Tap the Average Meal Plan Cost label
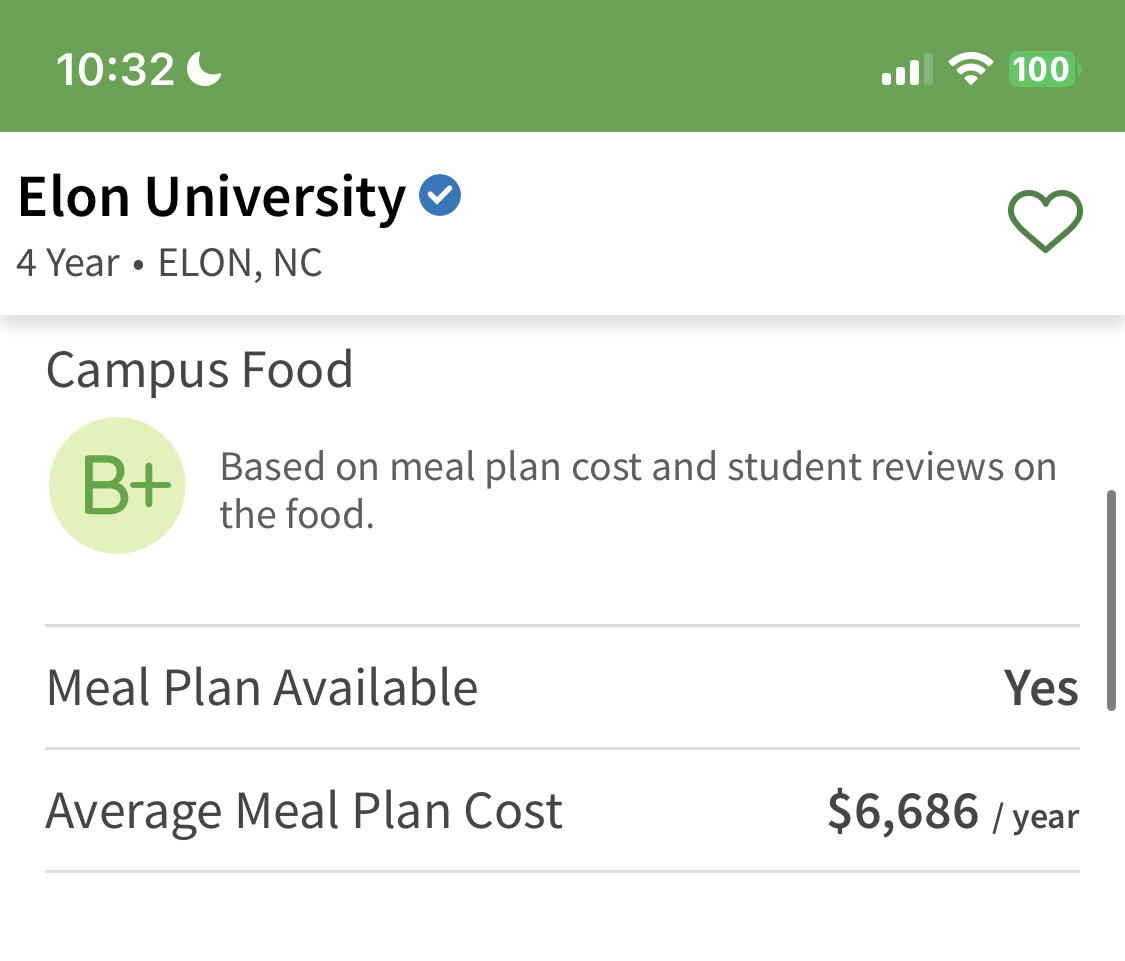The height and width of the screenshot is (961, 1125). tap(304, 812)
